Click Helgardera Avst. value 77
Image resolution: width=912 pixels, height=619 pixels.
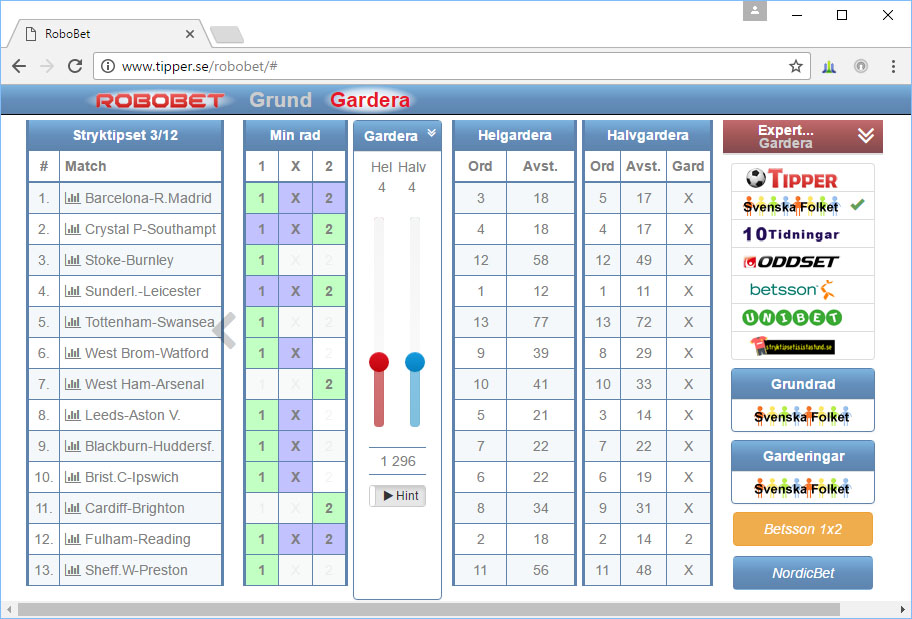click(x=540, y=322)
